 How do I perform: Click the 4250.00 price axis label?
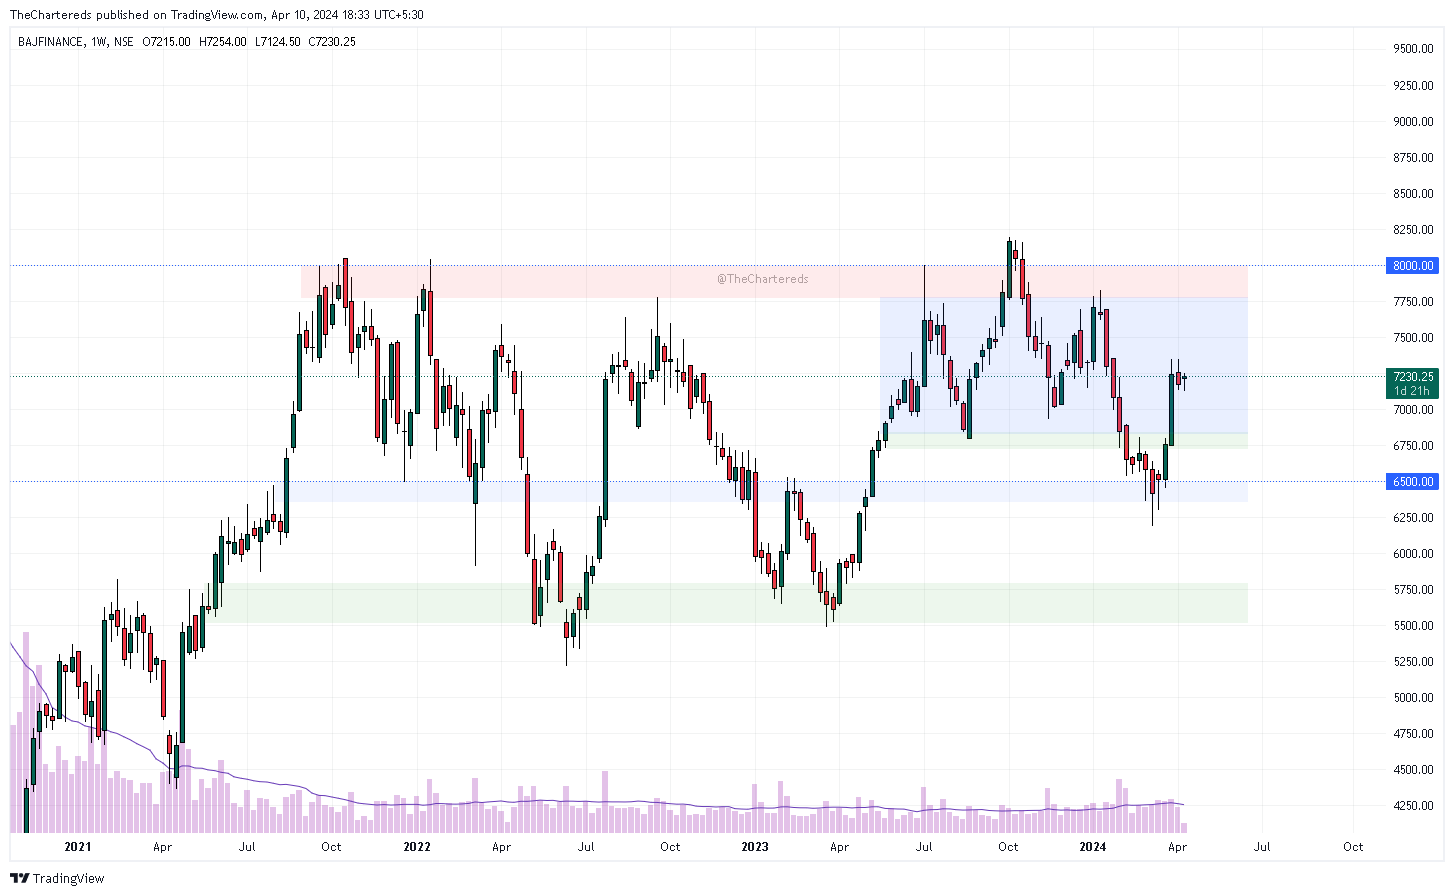pos(1413,806)
